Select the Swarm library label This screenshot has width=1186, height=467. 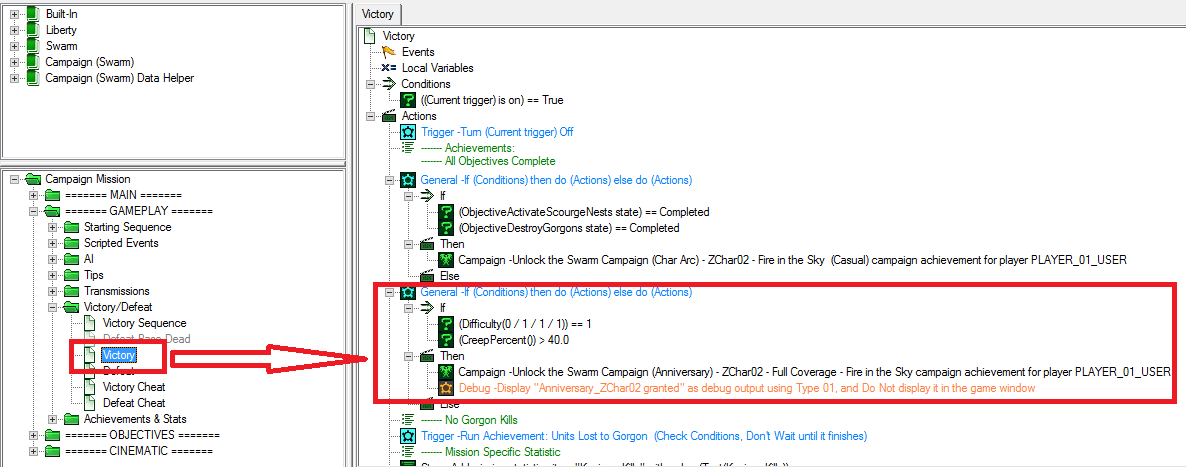pyautogui.click(x=61, y=45)
